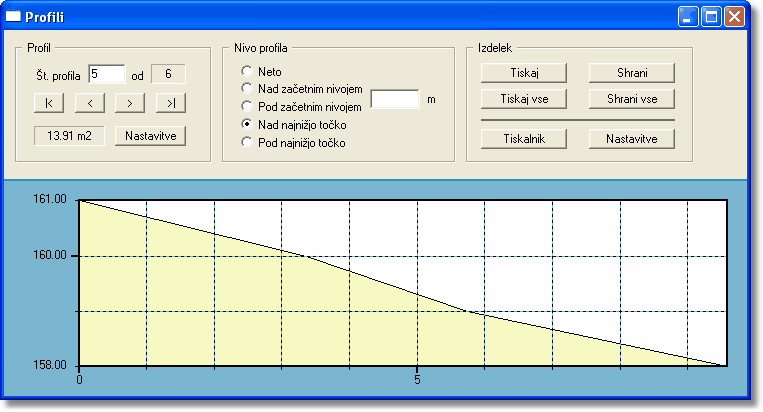Click the Shrani vse button
Image resolution: width=763 pixels, height=412 pixels.
pyautogui.click(x=631, y=98)
